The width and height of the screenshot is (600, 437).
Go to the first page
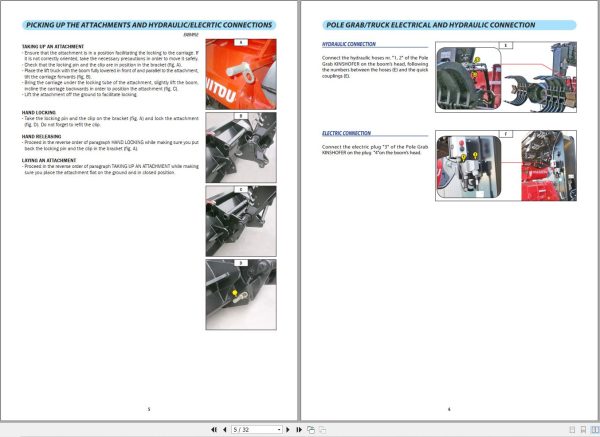coord(214,430)
